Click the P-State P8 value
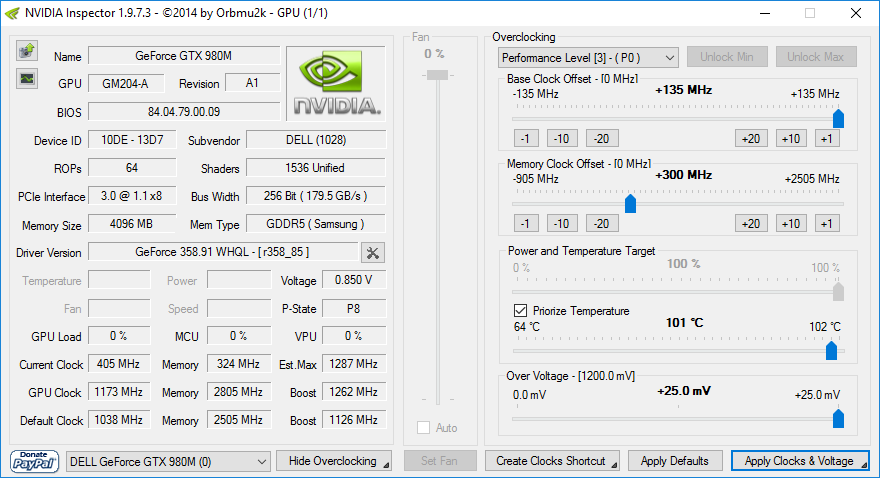 coord(354,308)
